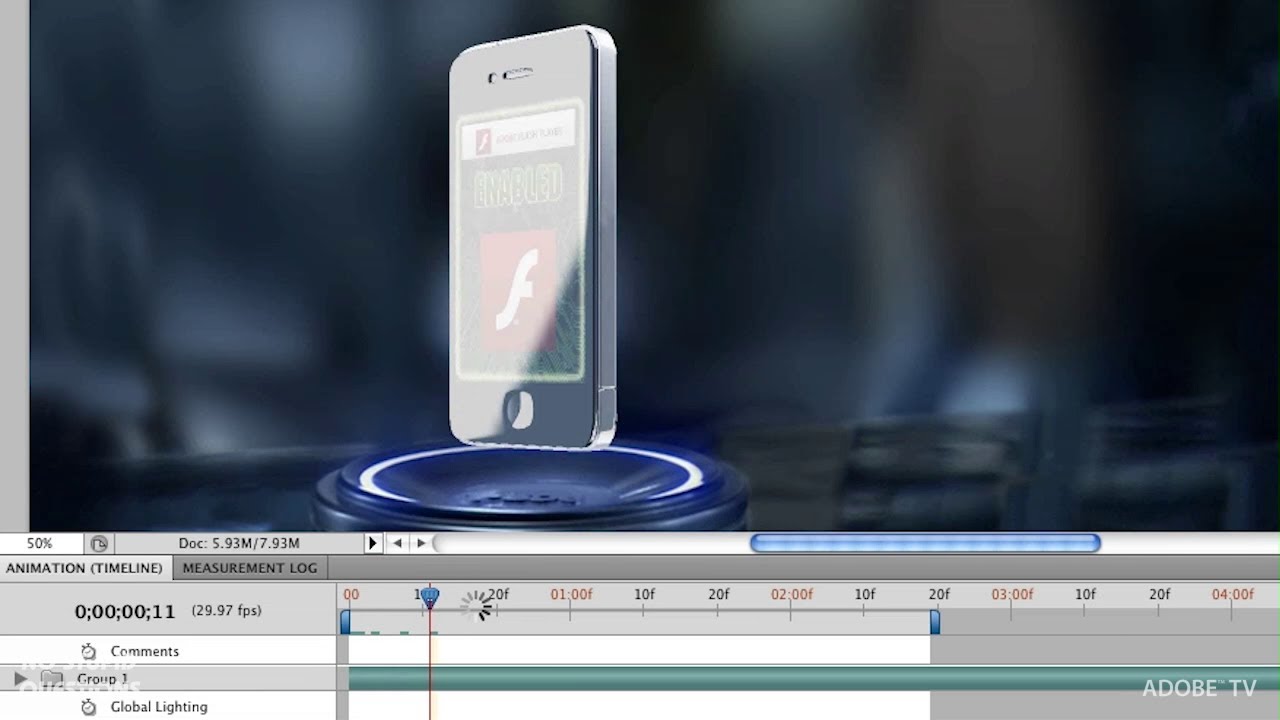Select the Comments track label
1280x720 pixels.
tap(145, 651)
